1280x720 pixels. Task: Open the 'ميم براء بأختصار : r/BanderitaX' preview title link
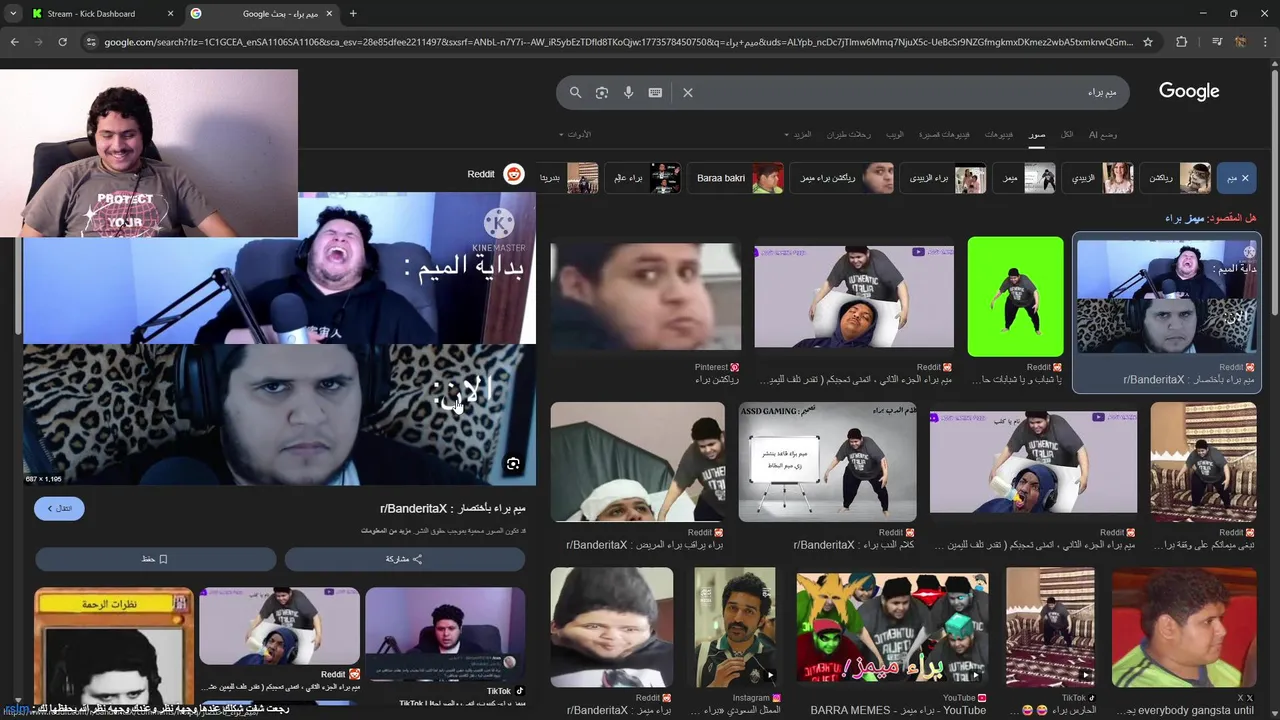coord(453,508)
